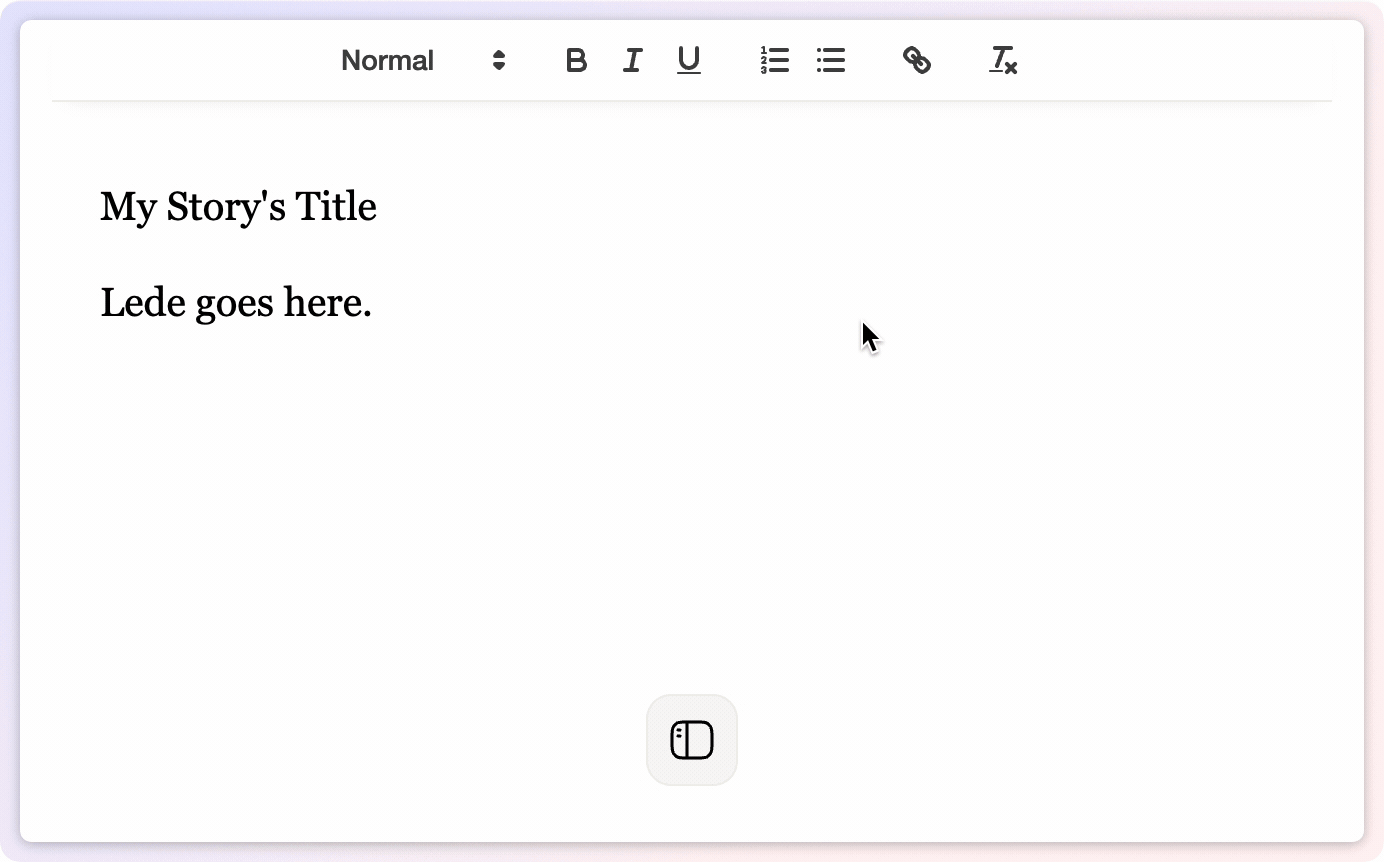The image size is (1384, 862).
Task: Enable bullet list mode
Action: pos(831,61)
